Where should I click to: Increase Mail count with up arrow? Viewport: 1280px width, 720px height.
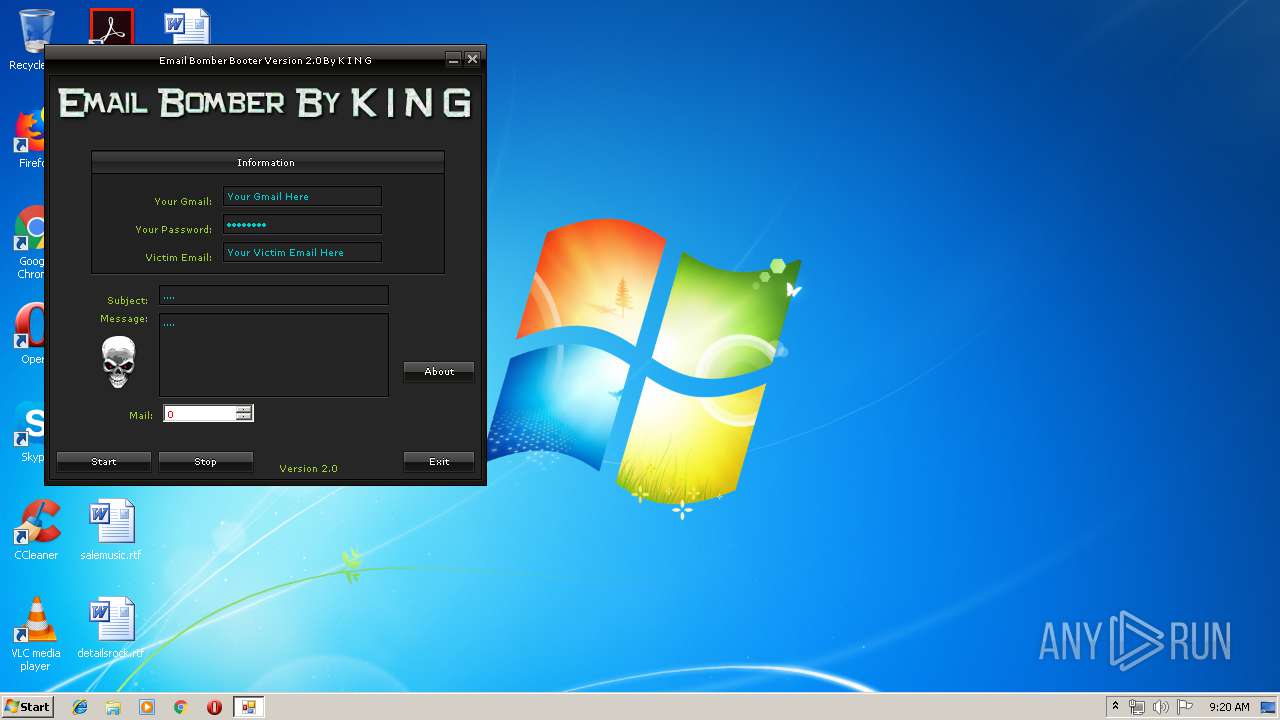point(244,409)
